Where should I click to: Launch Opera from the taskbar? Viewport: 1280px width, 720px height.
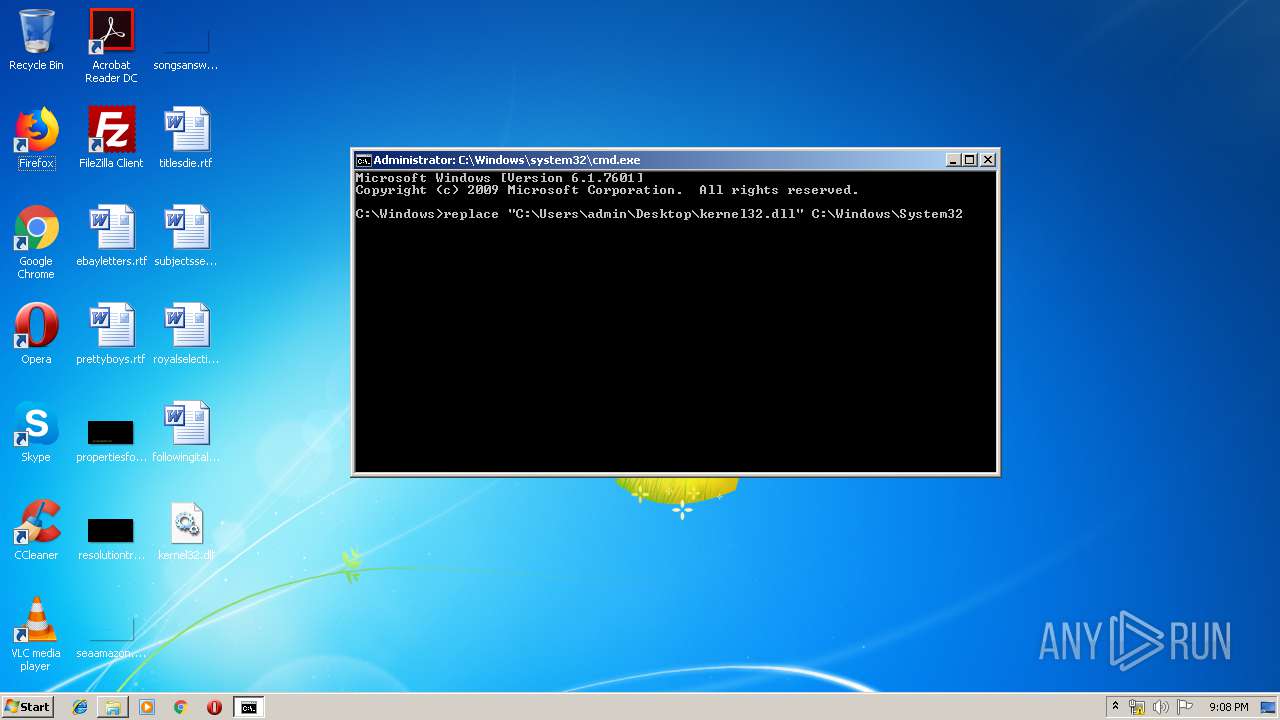coord(214,707)
